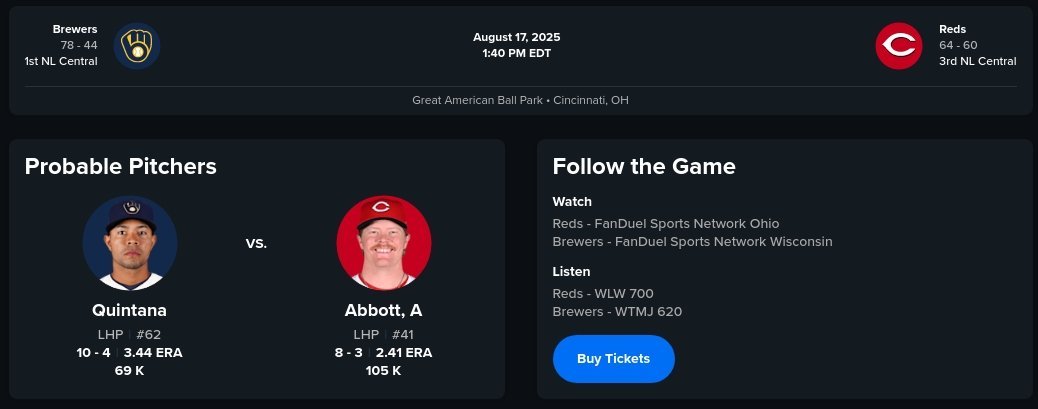The width and height of the screenshot is (1038, 409).
Task: Select the Reds WLW 700 radio listing
Action: 602,293
